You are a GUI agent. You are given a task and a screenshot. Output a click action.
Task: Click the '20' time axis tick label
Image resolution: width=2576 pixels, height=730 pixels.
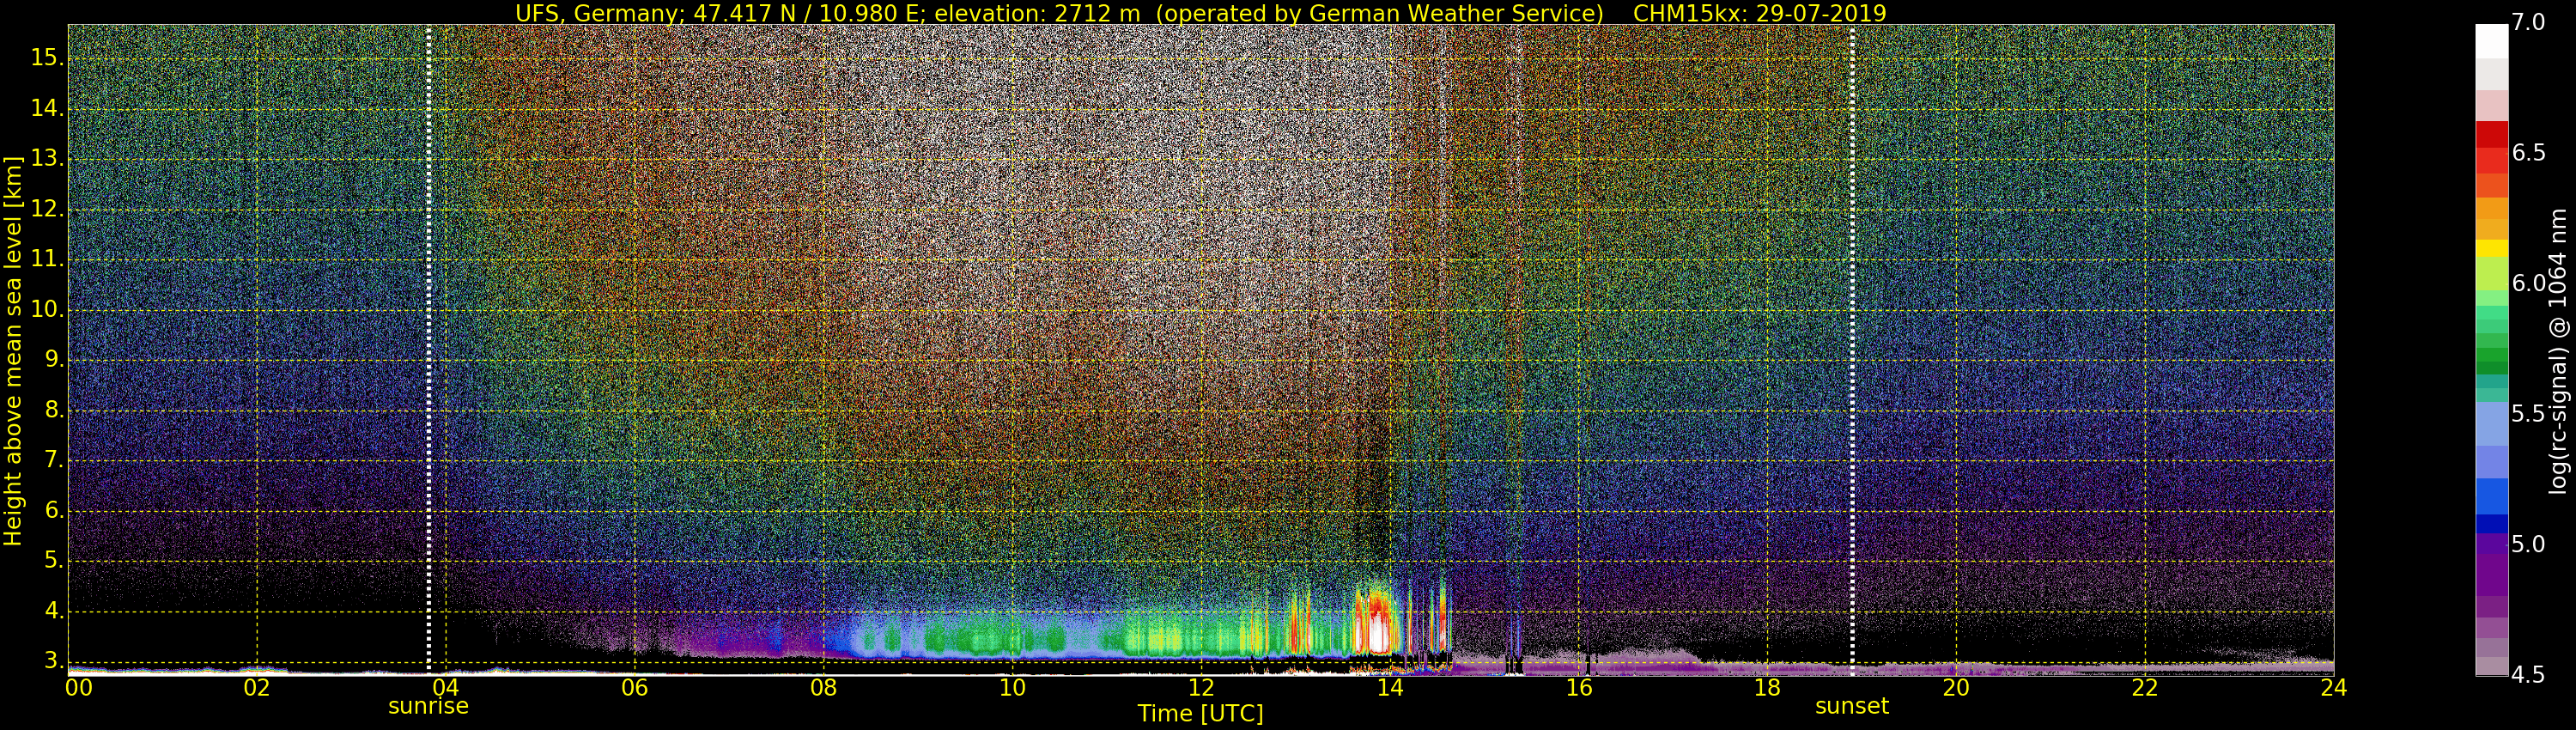pos(1956,688)
